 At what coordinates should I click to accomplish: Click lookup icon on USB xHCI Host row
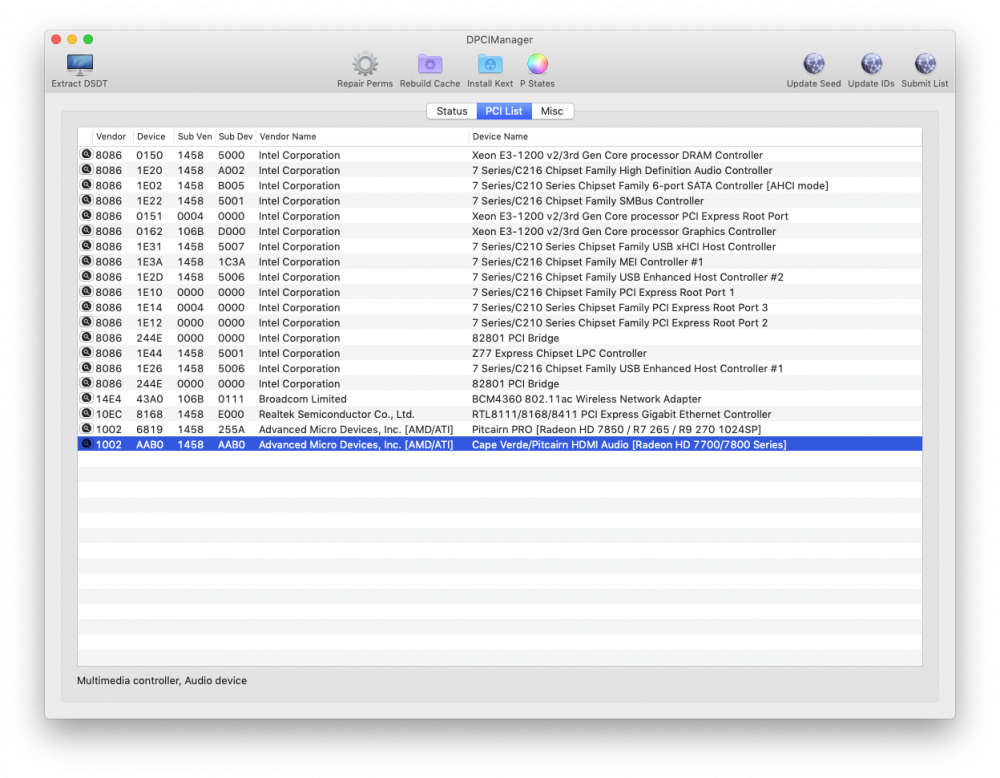[86, 246]
